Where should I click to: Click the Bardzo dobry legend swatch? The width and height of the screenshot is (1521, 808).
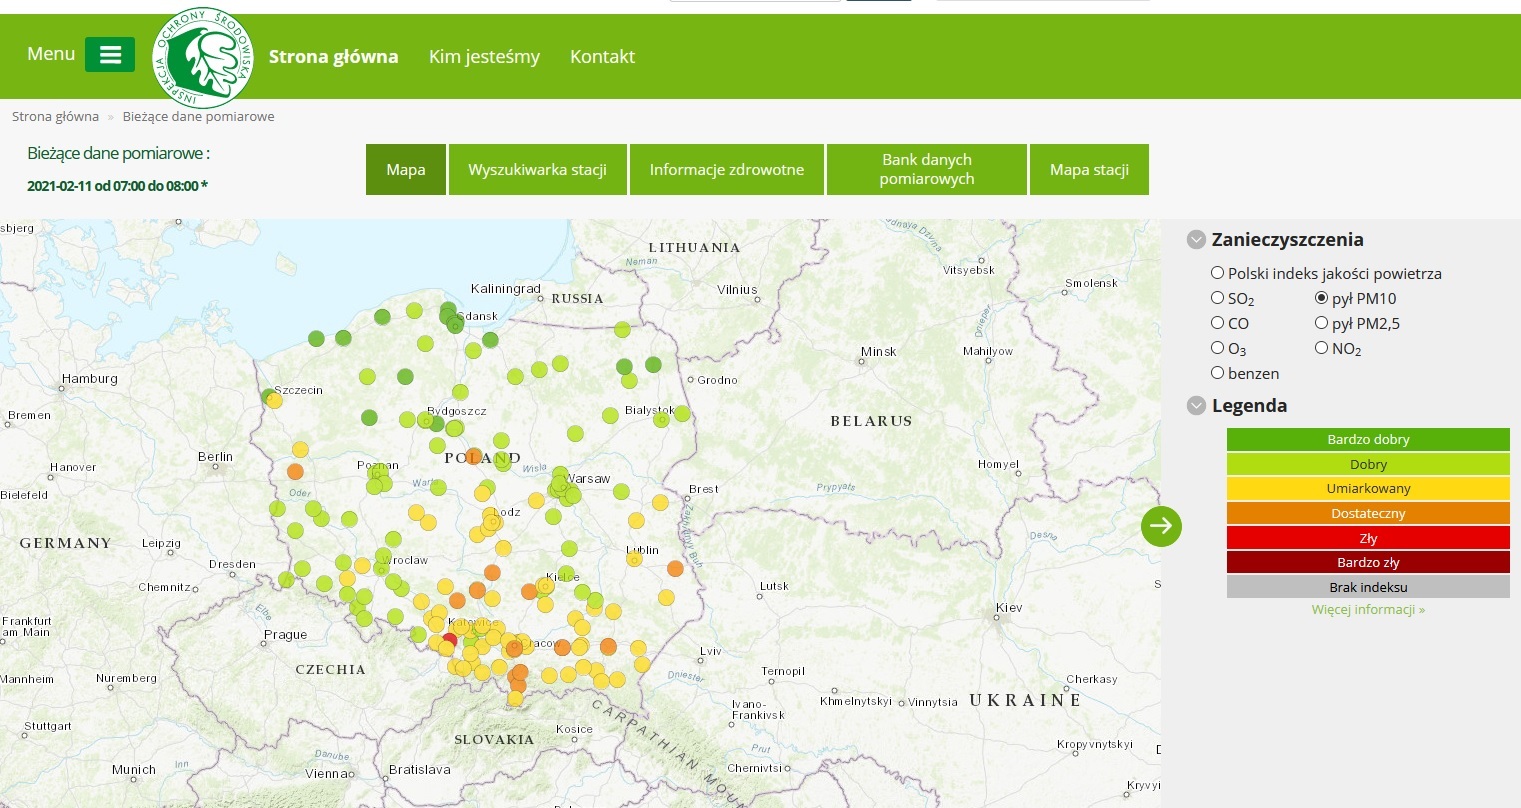click(1368, 440)
